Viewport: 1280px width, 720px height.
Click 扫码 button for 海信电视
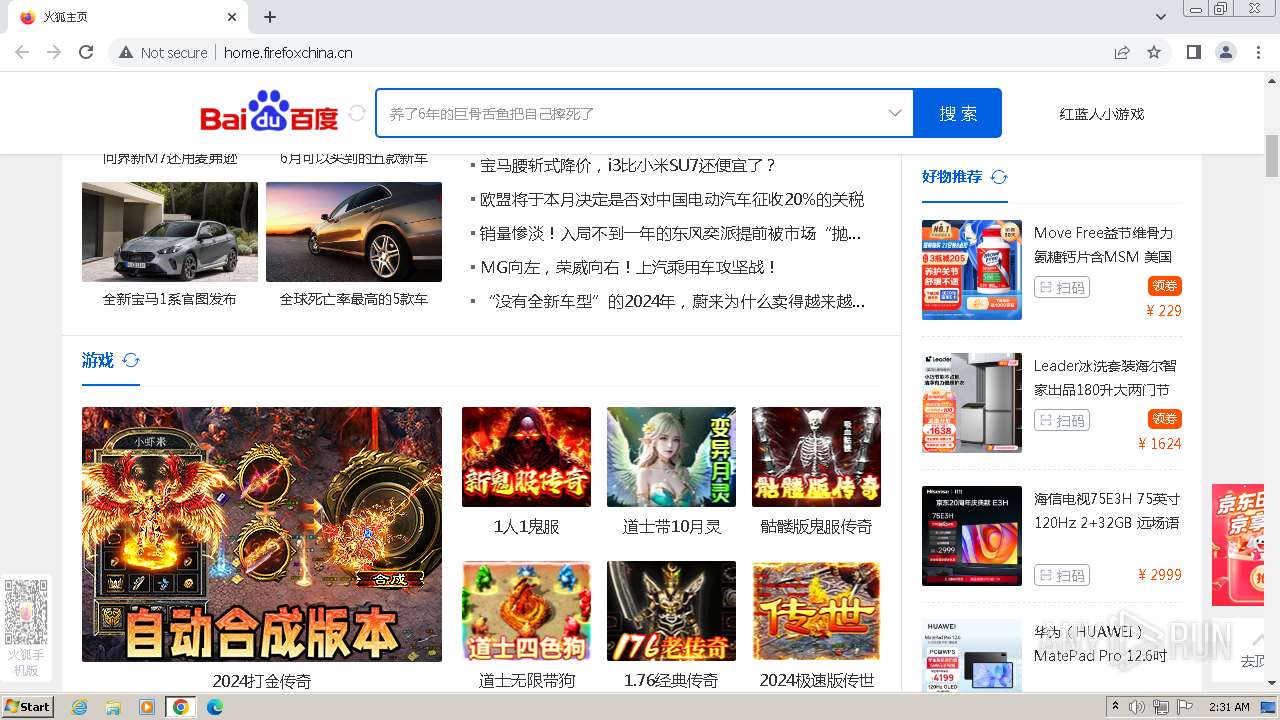pos(1062,576)
